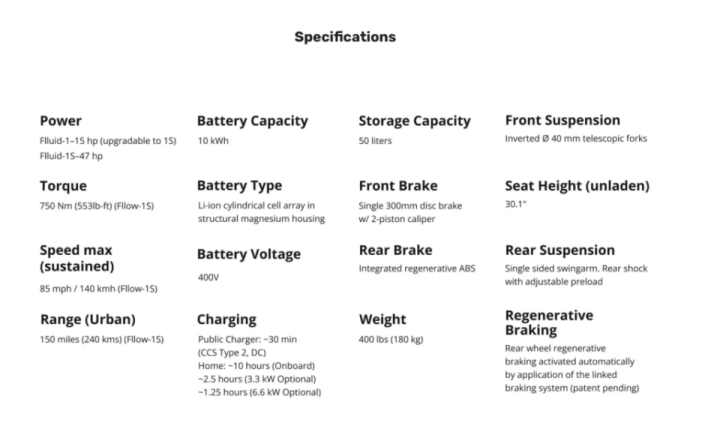The height and width of the screenshot is (444, 720).
Task: Click the Battery Voltage 400V value
Action: (208, 277)
